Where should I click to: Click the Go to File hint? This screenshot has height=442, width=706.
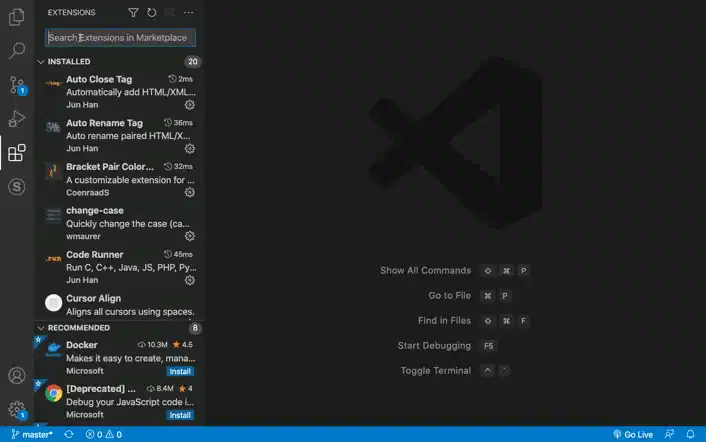(x=450, y=296)
